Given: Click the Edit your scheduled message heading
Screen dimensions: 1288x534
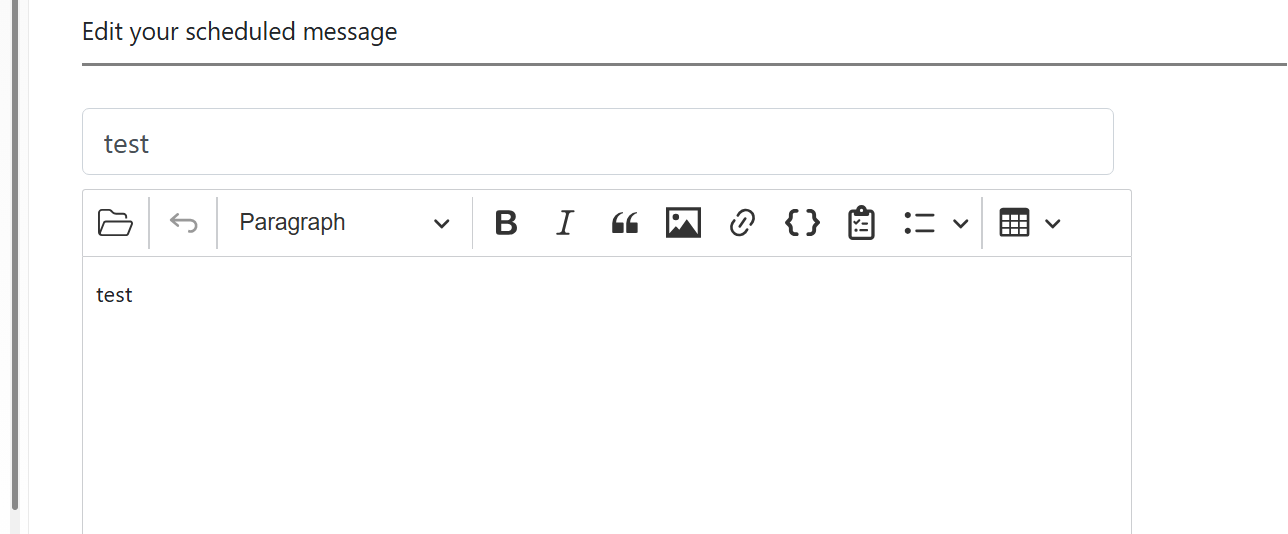Looking at the screenshot, I should click(239, 32).
